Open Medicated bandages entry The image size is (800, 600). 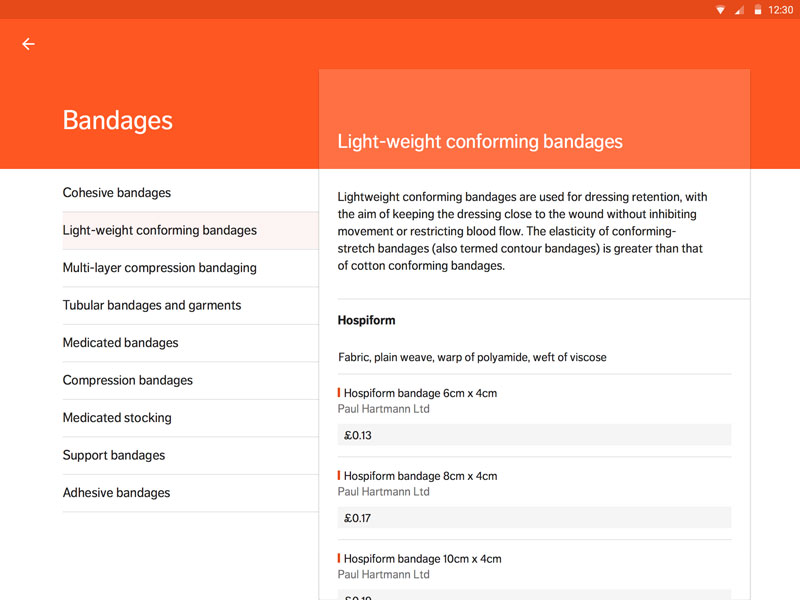190,343
